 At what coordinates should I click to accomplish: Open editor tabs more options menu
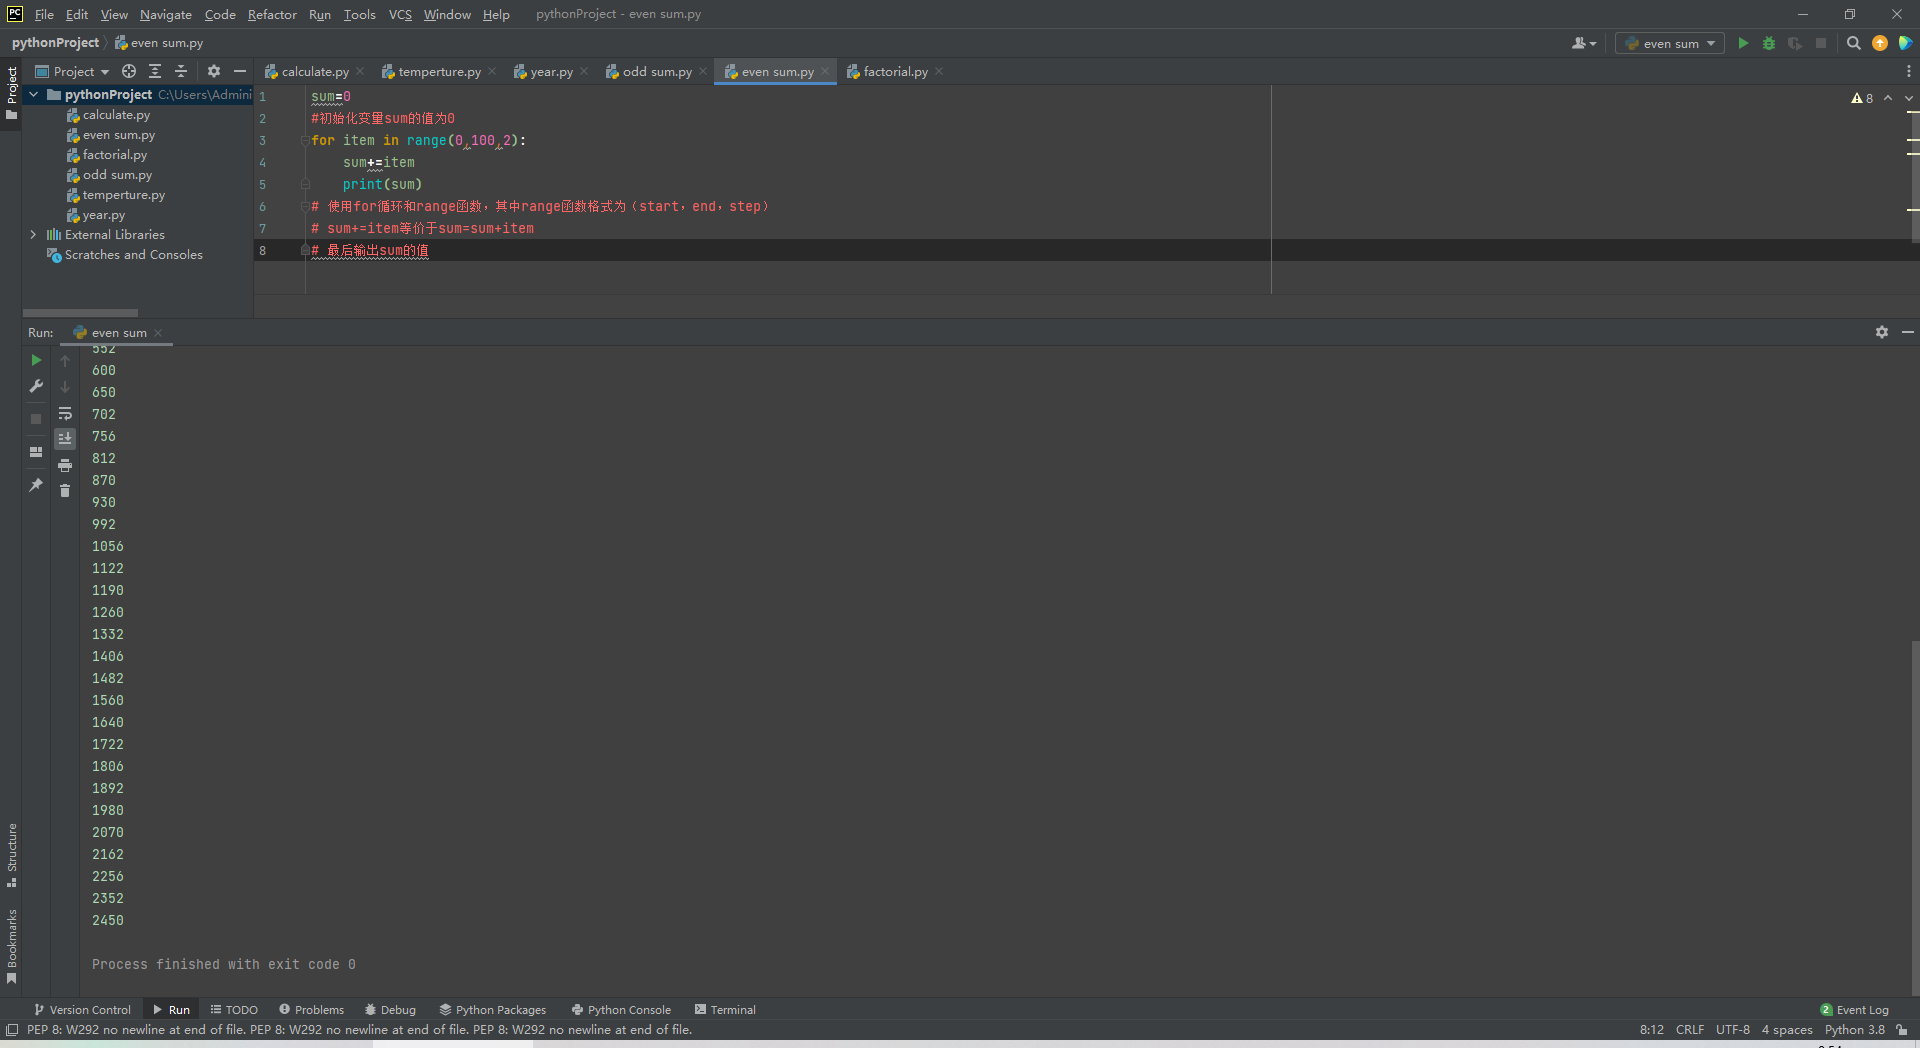pyautogui.click(x=1908, y=71)
